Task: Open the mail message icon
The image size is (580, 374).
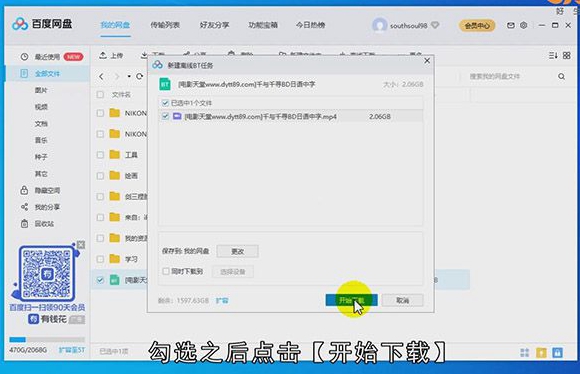Action: (x=510, y=26)
